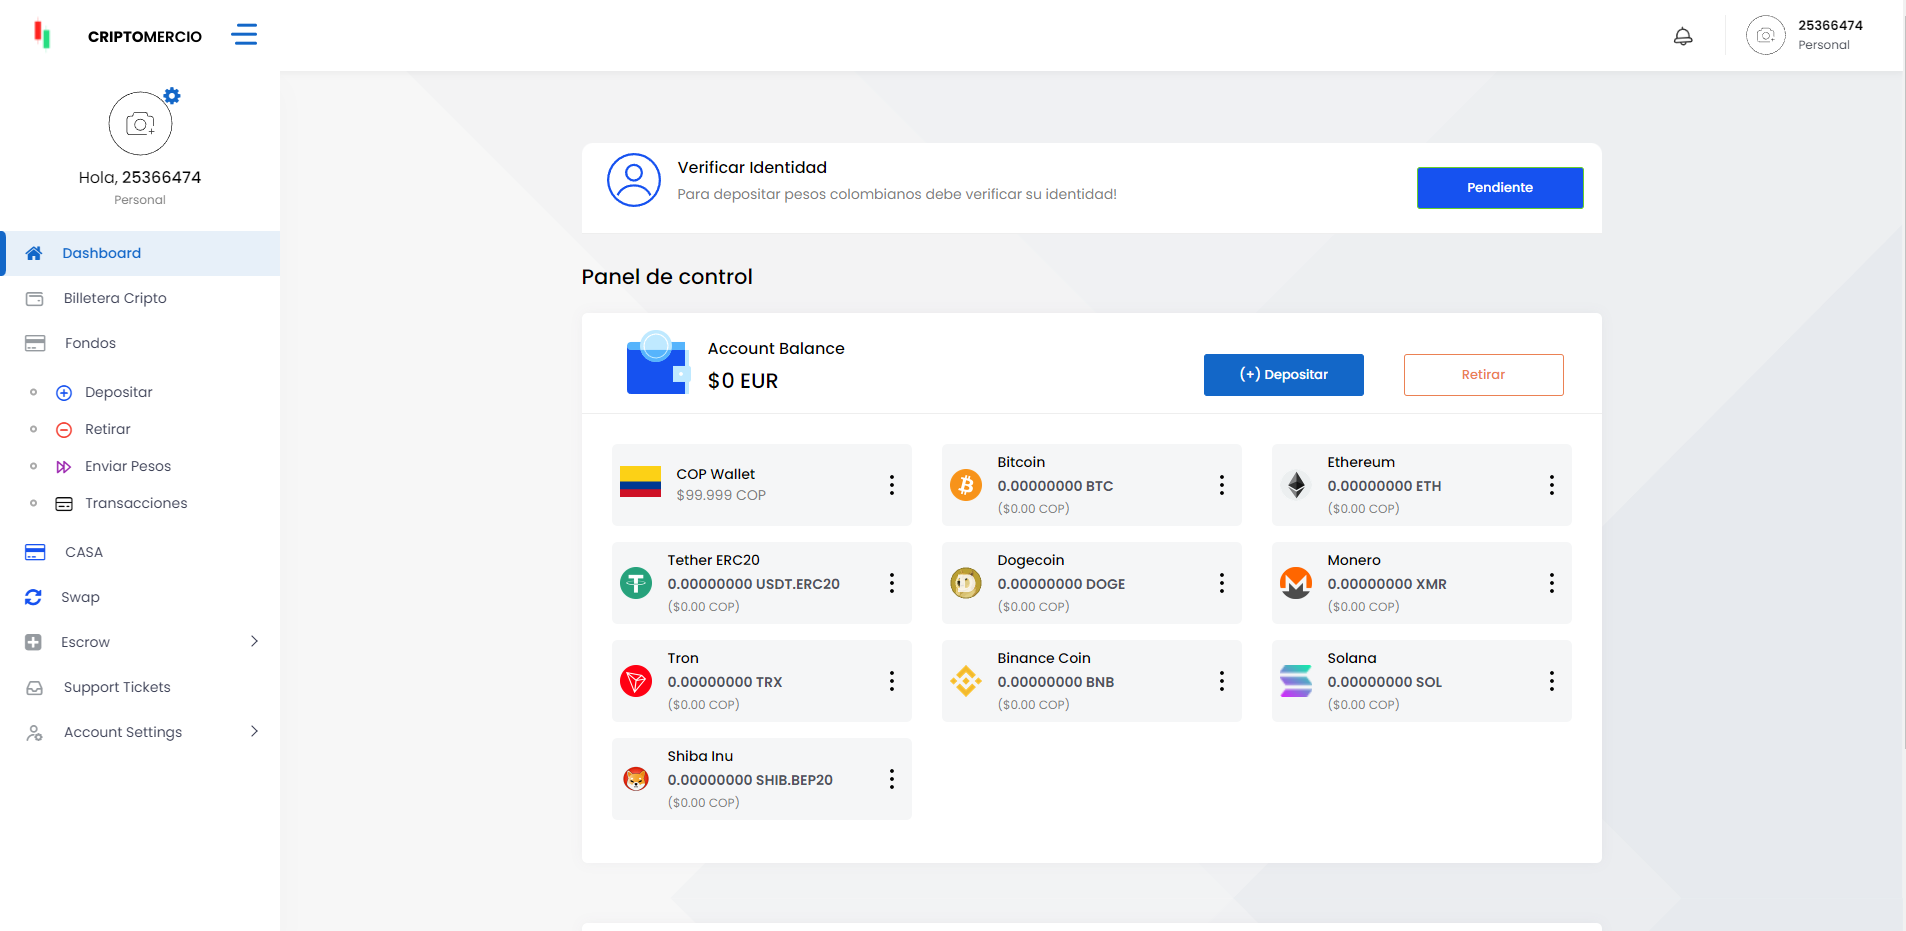Click the Ethereum logo icon
This screenshot has height=931, width=1906.
pos(1296,485)
